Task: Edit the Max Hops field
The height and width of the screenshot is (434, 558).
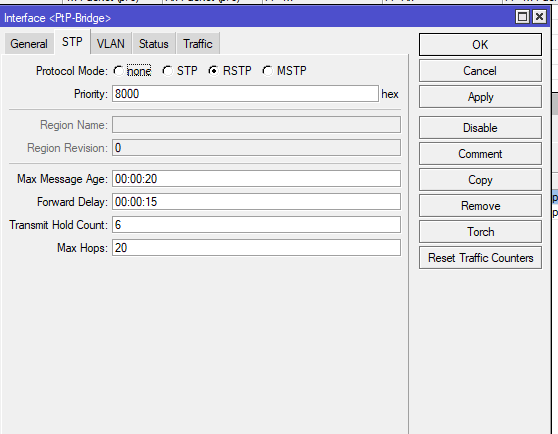Action: 256,248
